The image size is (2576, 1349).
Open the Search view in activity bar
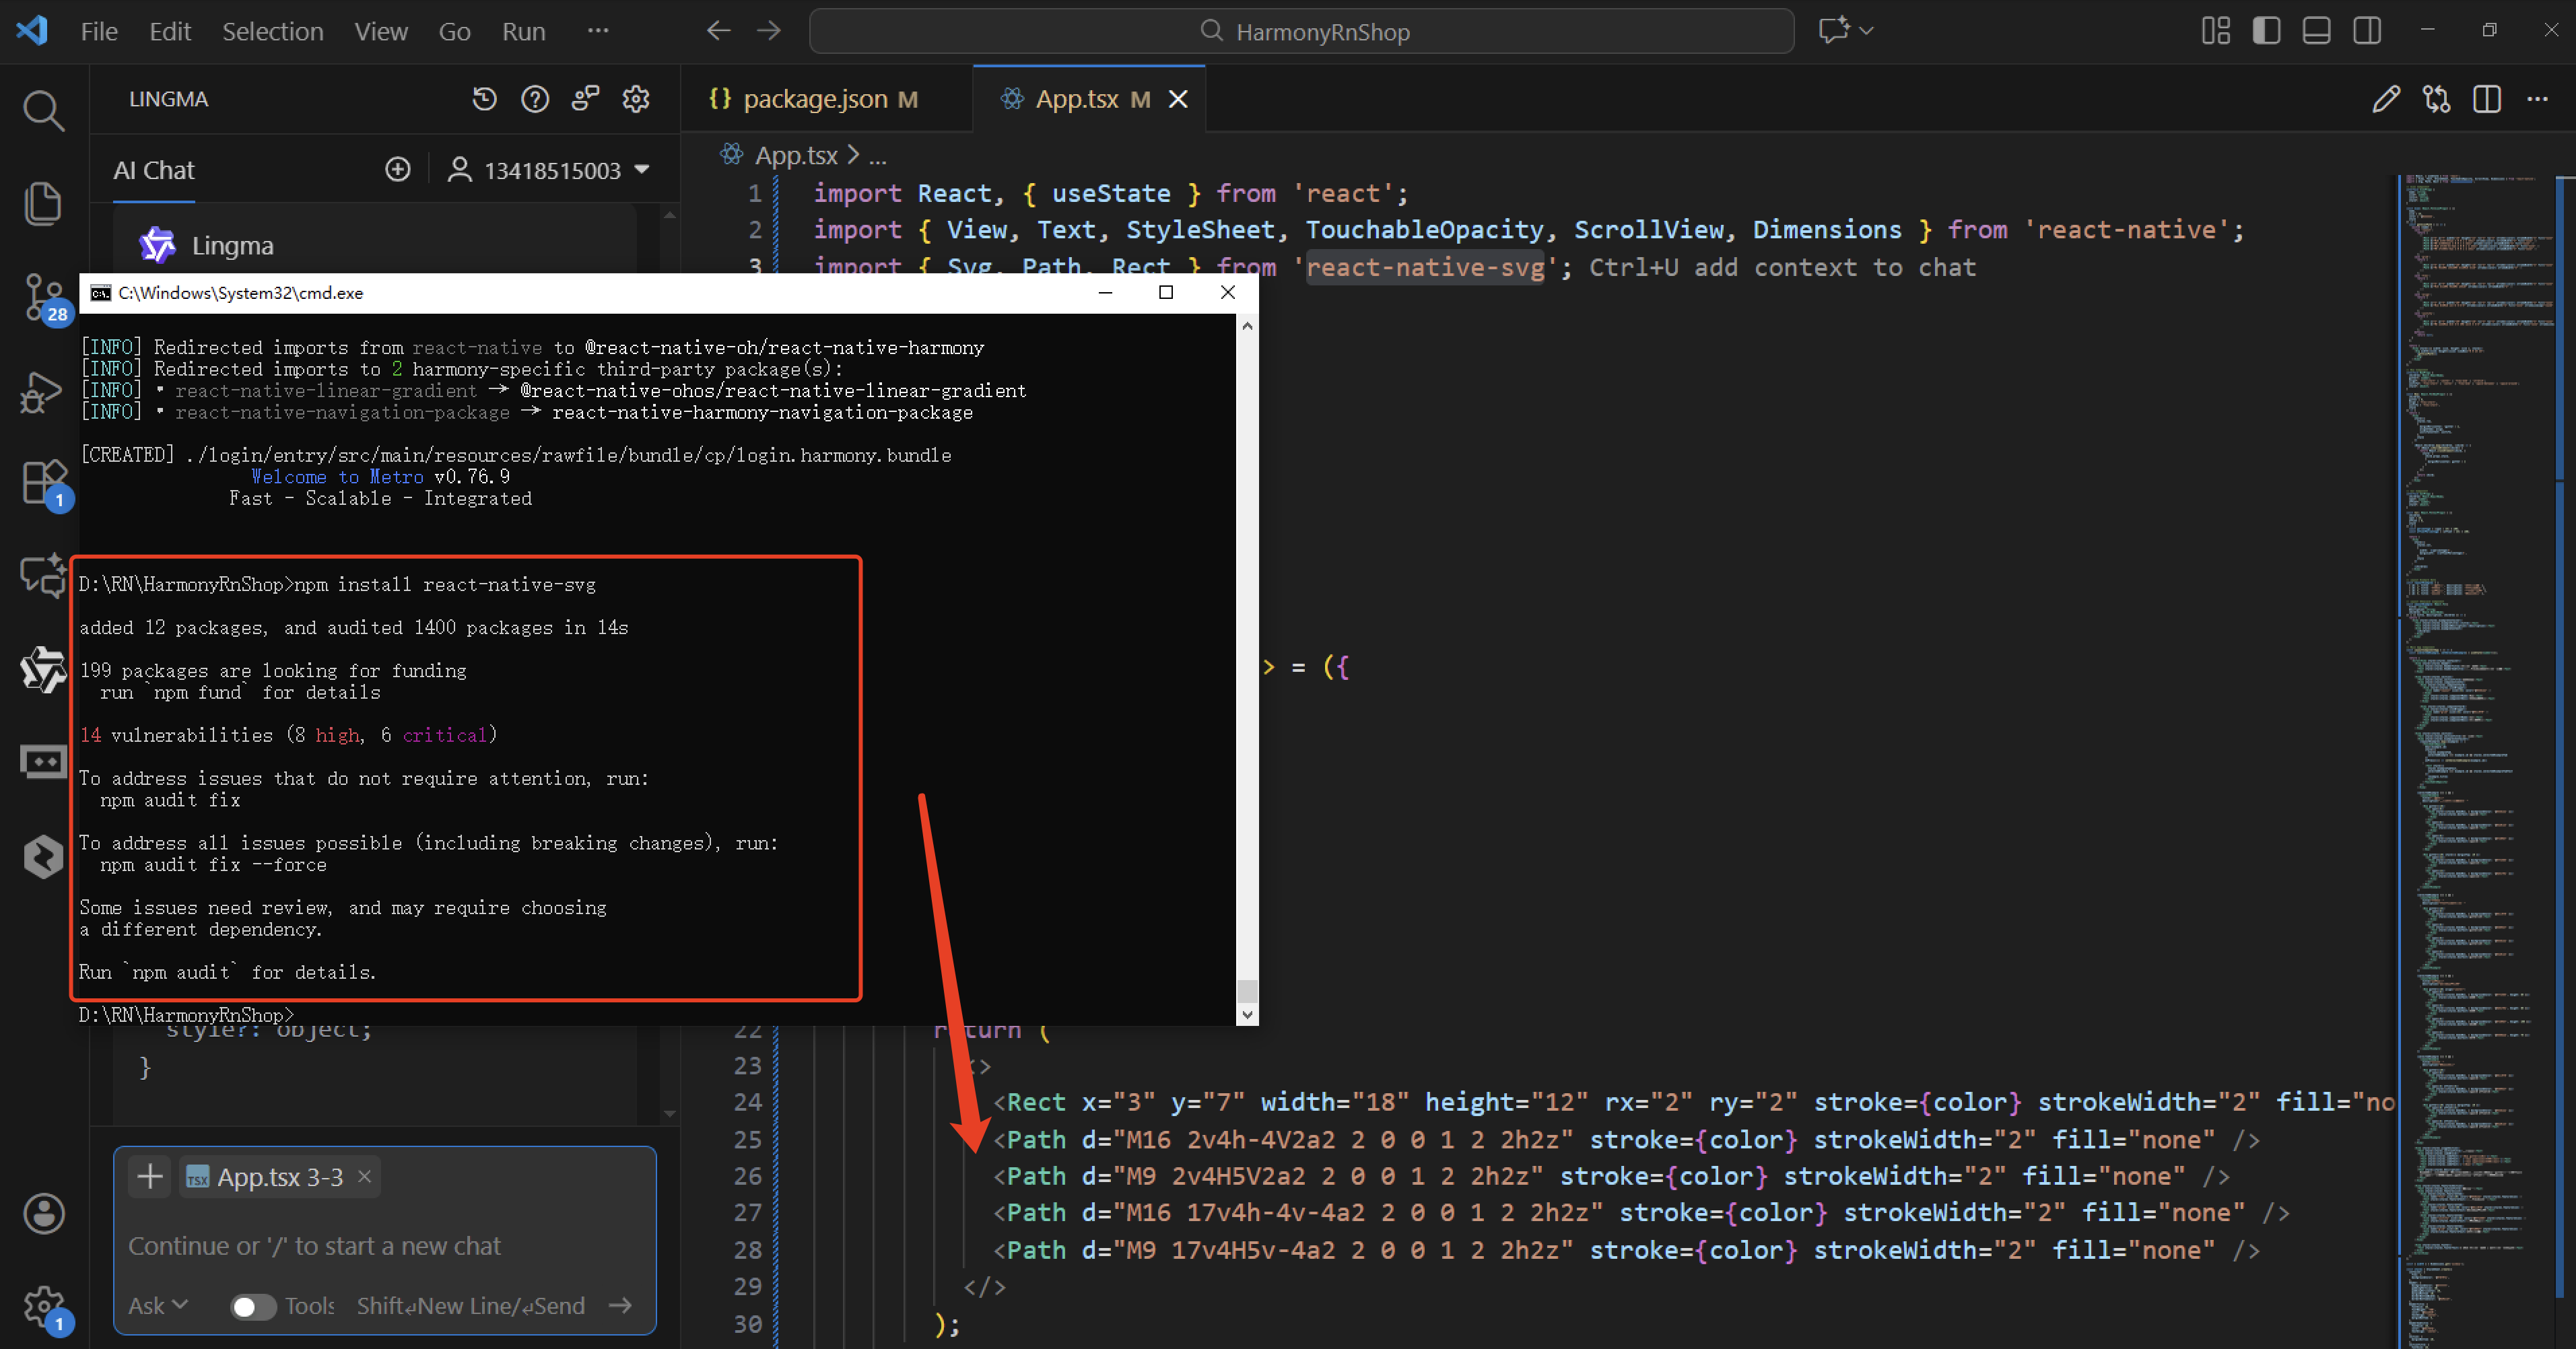[x=43, y=110]
